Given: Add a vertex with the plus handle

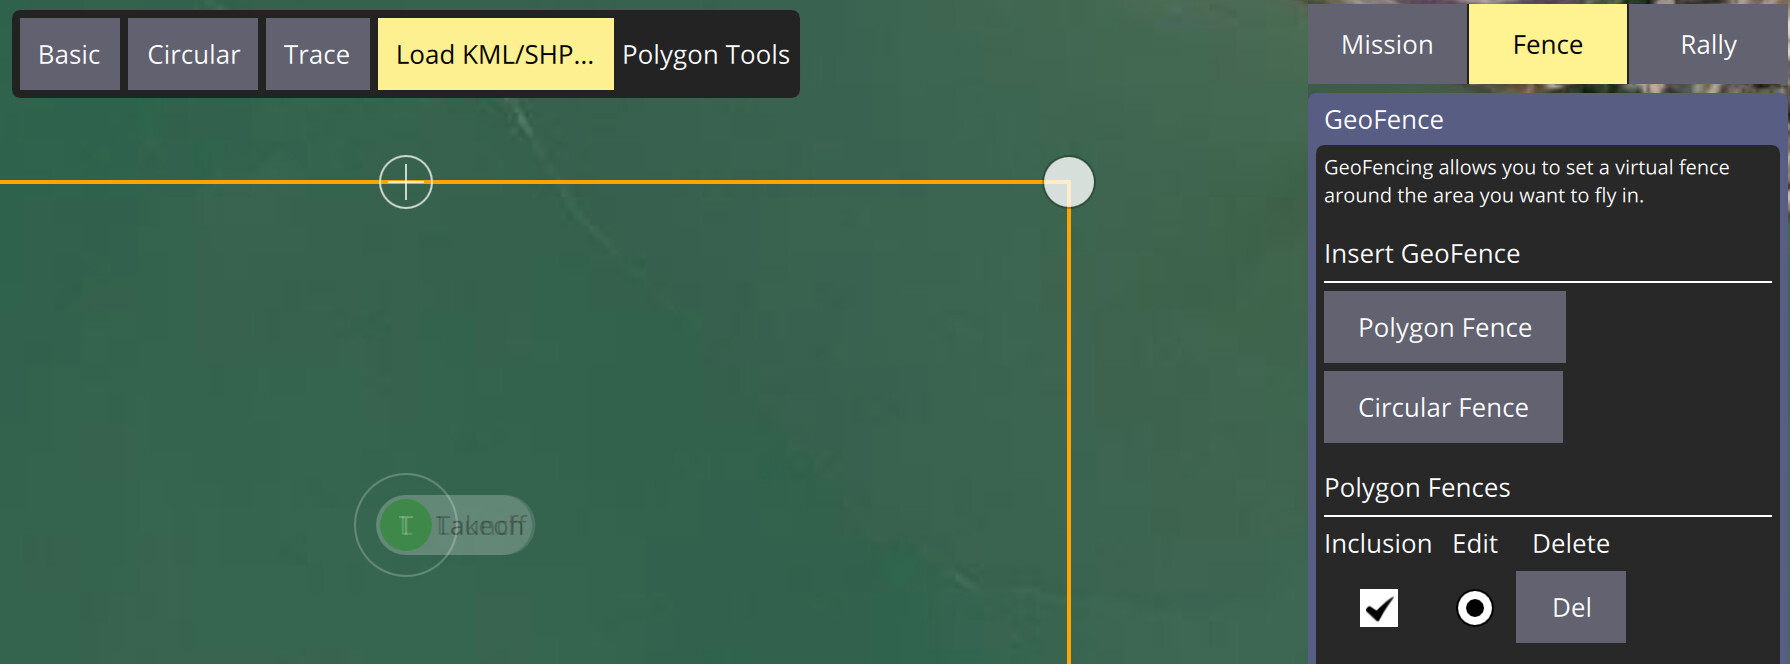Looking at the screenshot, I should [x=406, y=182].
